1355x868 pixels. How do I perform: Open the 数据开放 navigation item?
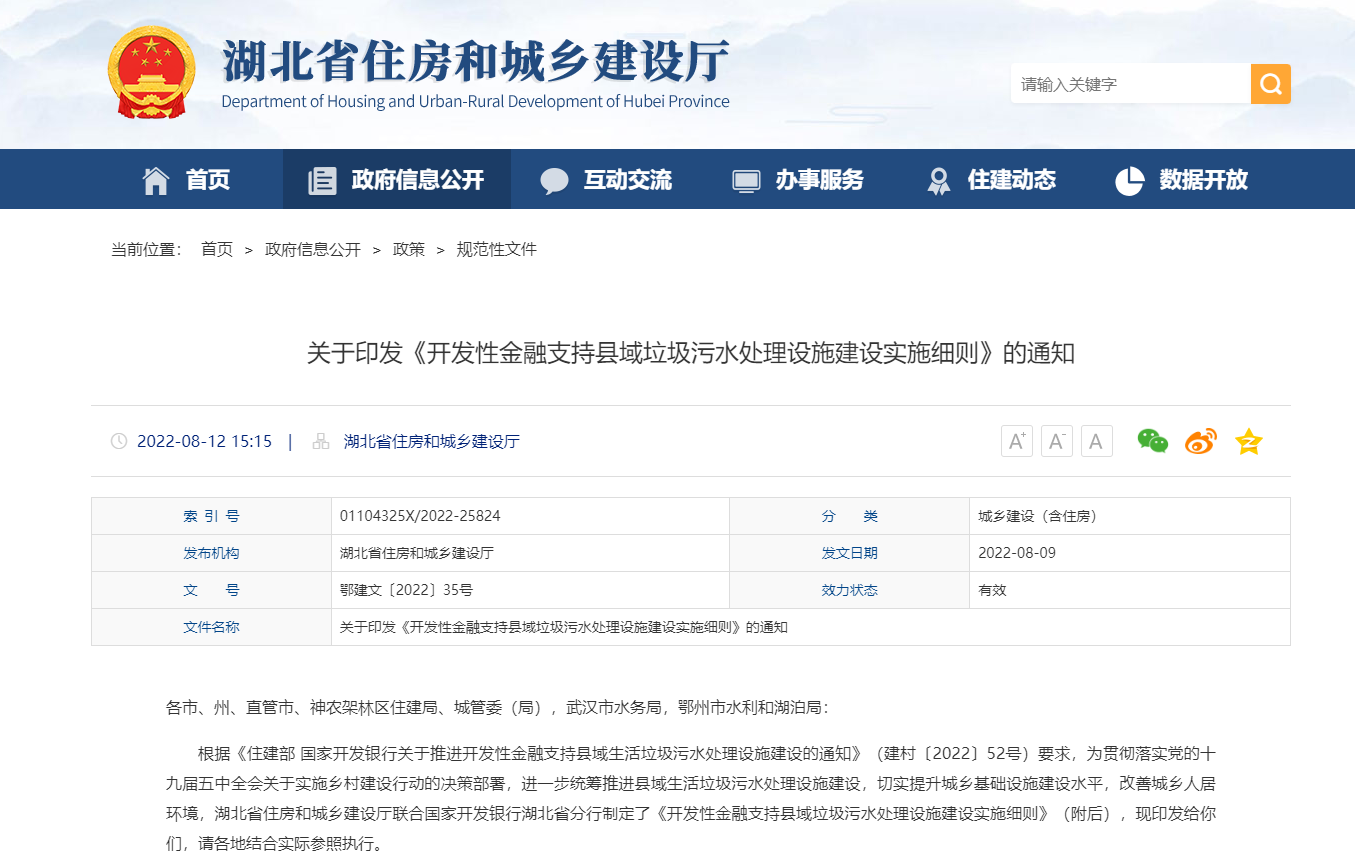pyautogui.click(x=1182, y=180)
